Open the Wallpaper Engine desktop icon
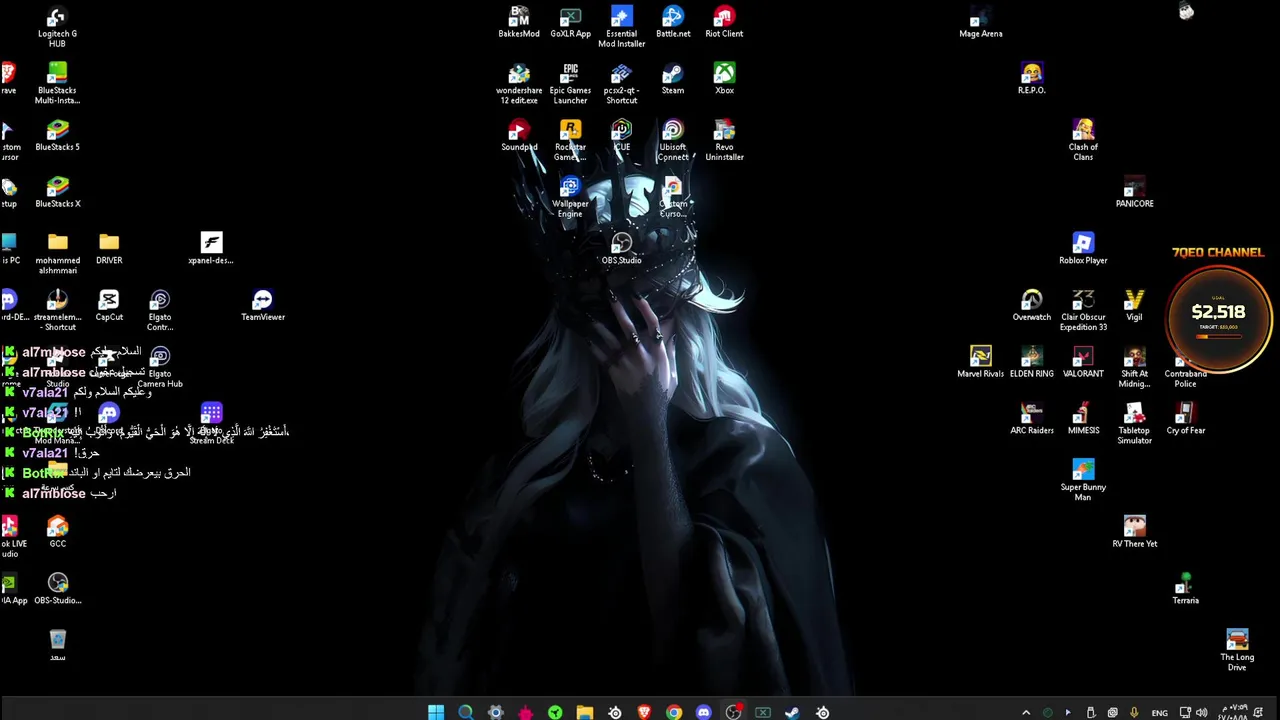1280x720 pixels. (x=570, y=197)
